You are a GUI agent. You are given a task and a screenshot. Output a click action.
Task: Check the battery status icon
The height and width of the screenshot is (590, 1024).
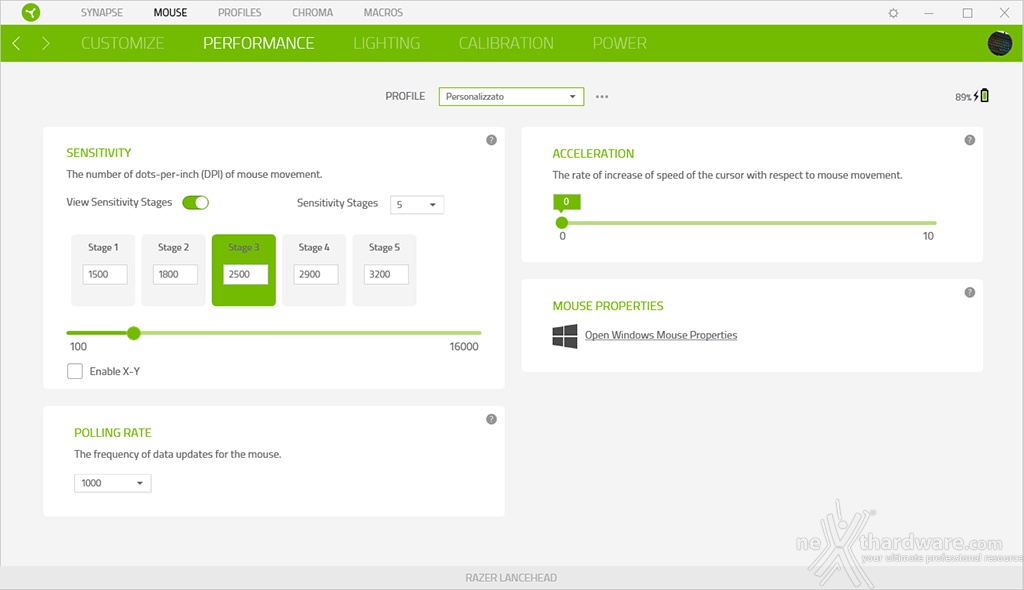pyautogui.click(x=984, y=95)
